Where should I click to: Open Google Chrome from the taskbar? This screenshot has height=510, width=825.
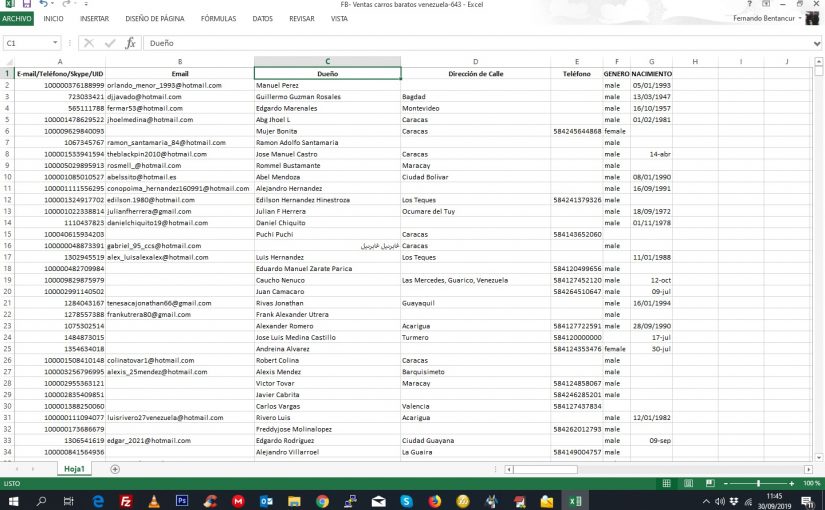[x=323, y=501]
